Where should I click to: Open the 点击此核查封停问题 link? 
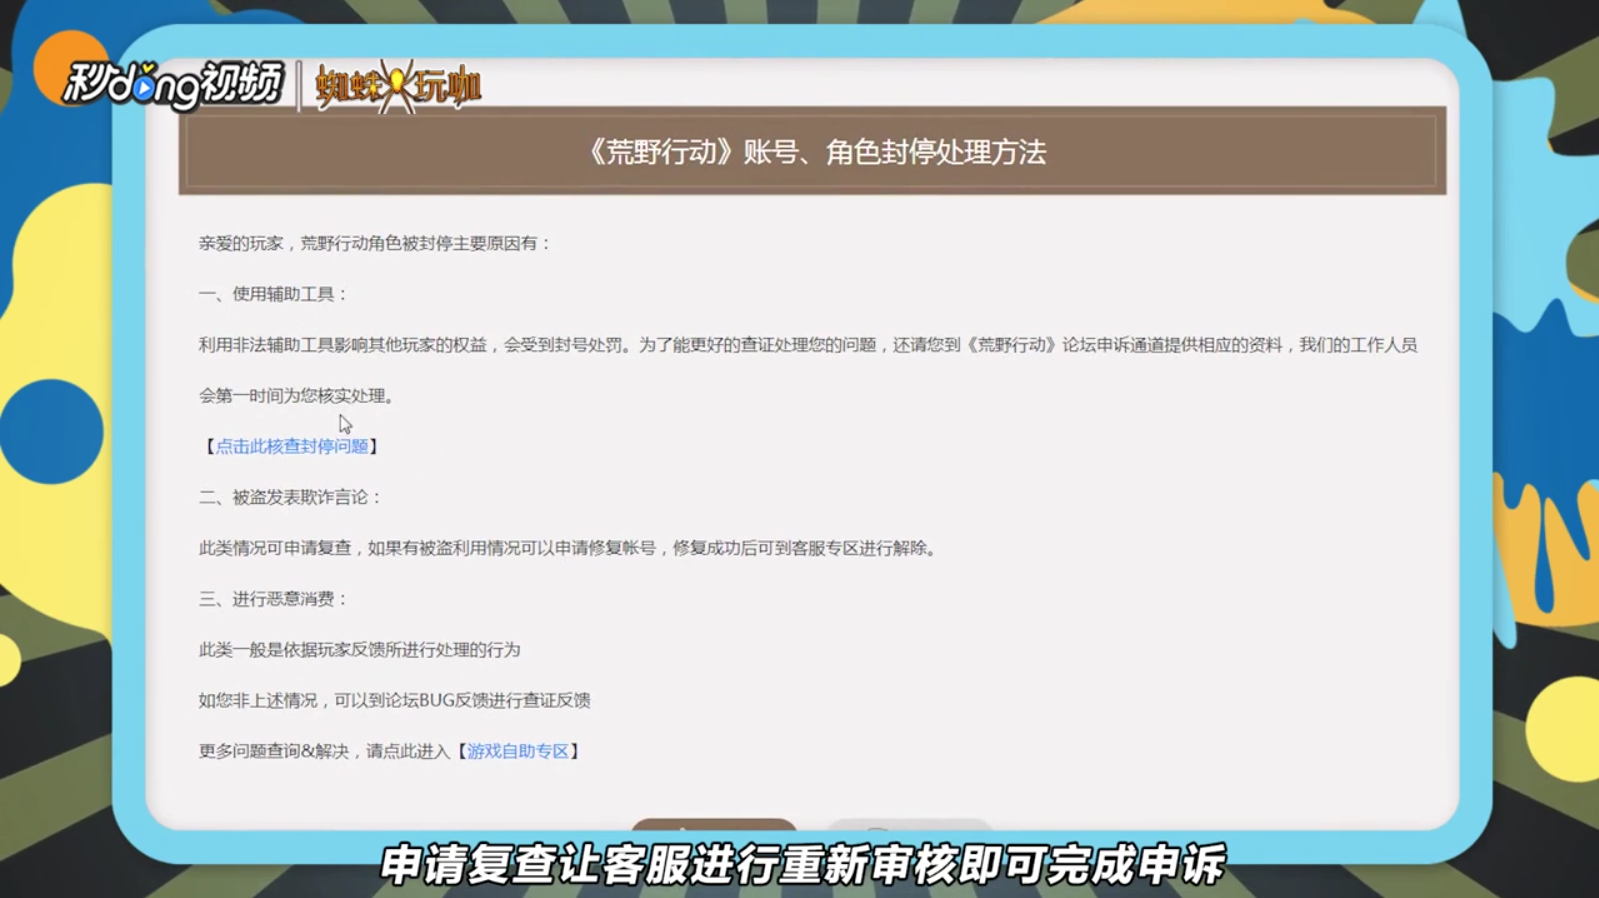pos(292,447)
